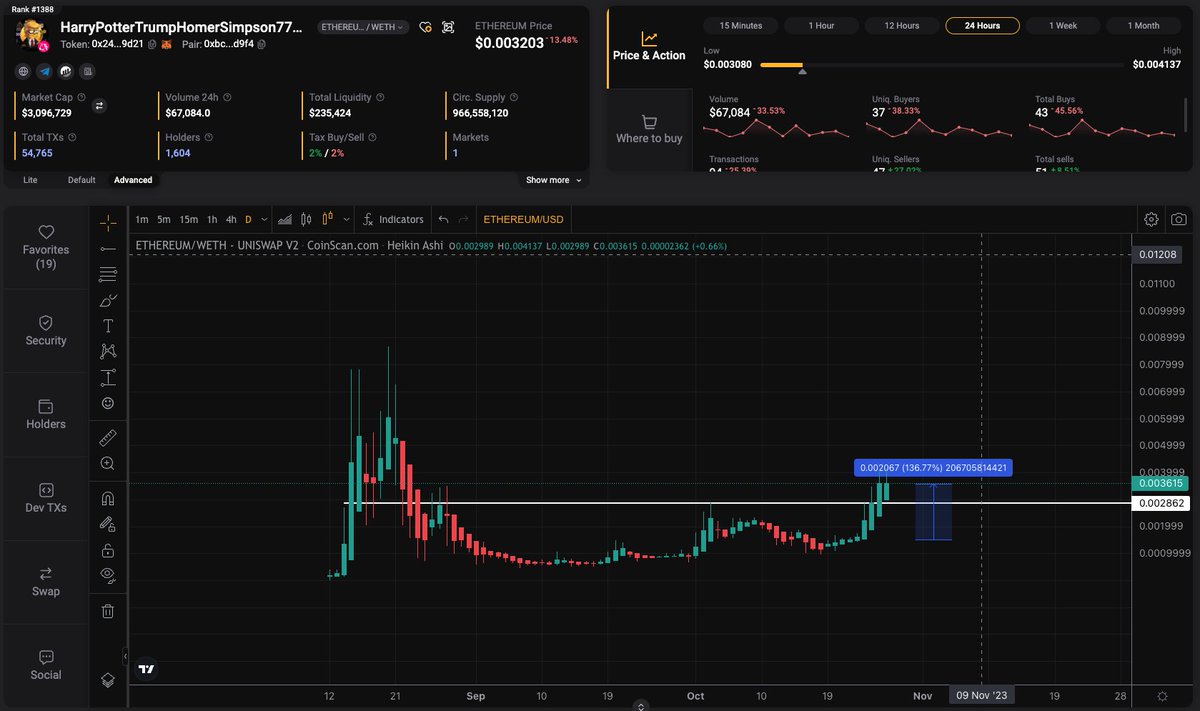Open the Telegram link icon
Screen dimensions: 1200x711
pyautogui.click(x=45, y=71)
